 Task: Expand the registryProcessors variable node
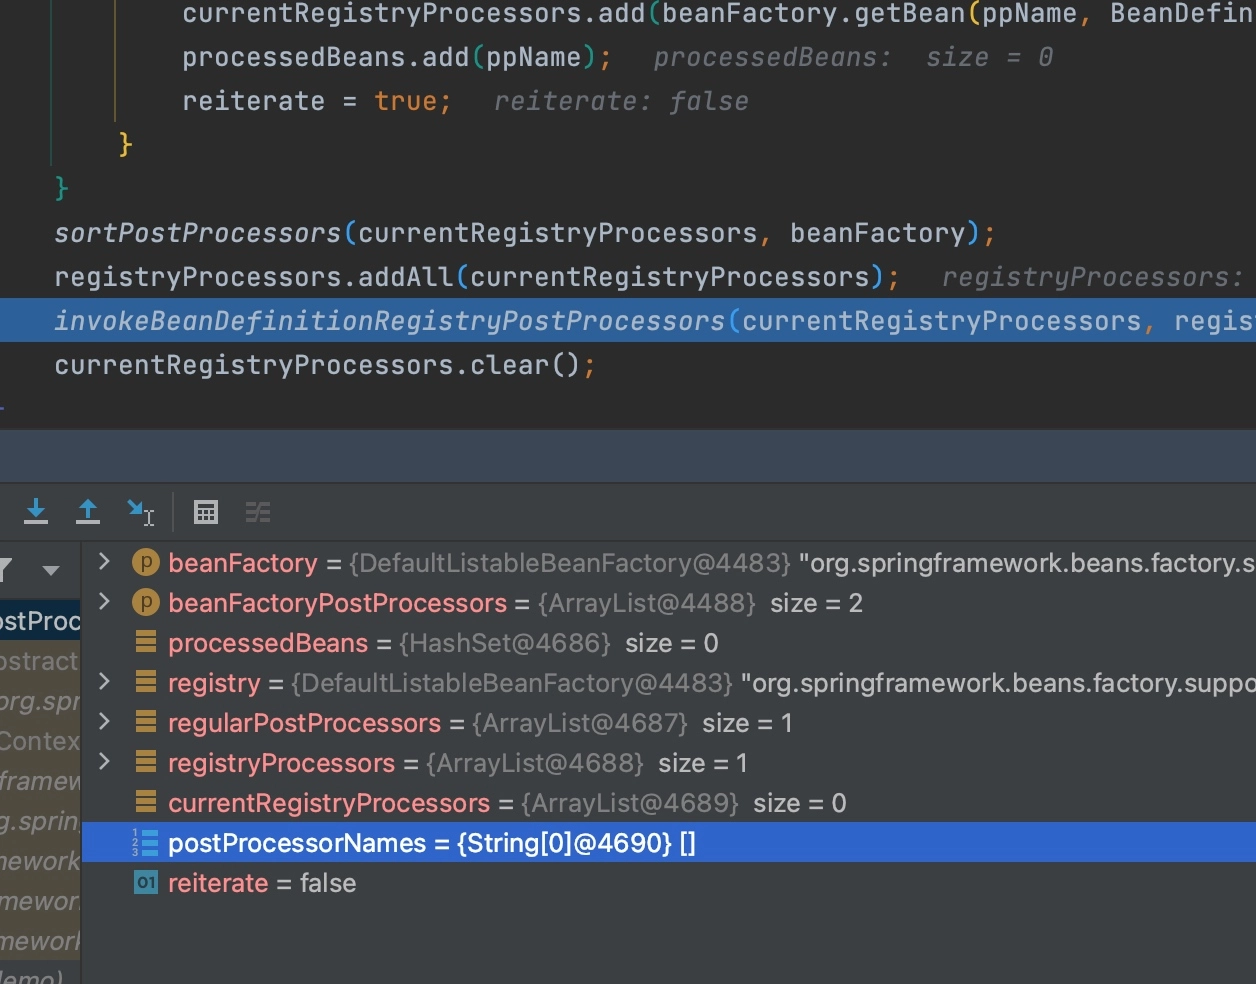(104, 762)
